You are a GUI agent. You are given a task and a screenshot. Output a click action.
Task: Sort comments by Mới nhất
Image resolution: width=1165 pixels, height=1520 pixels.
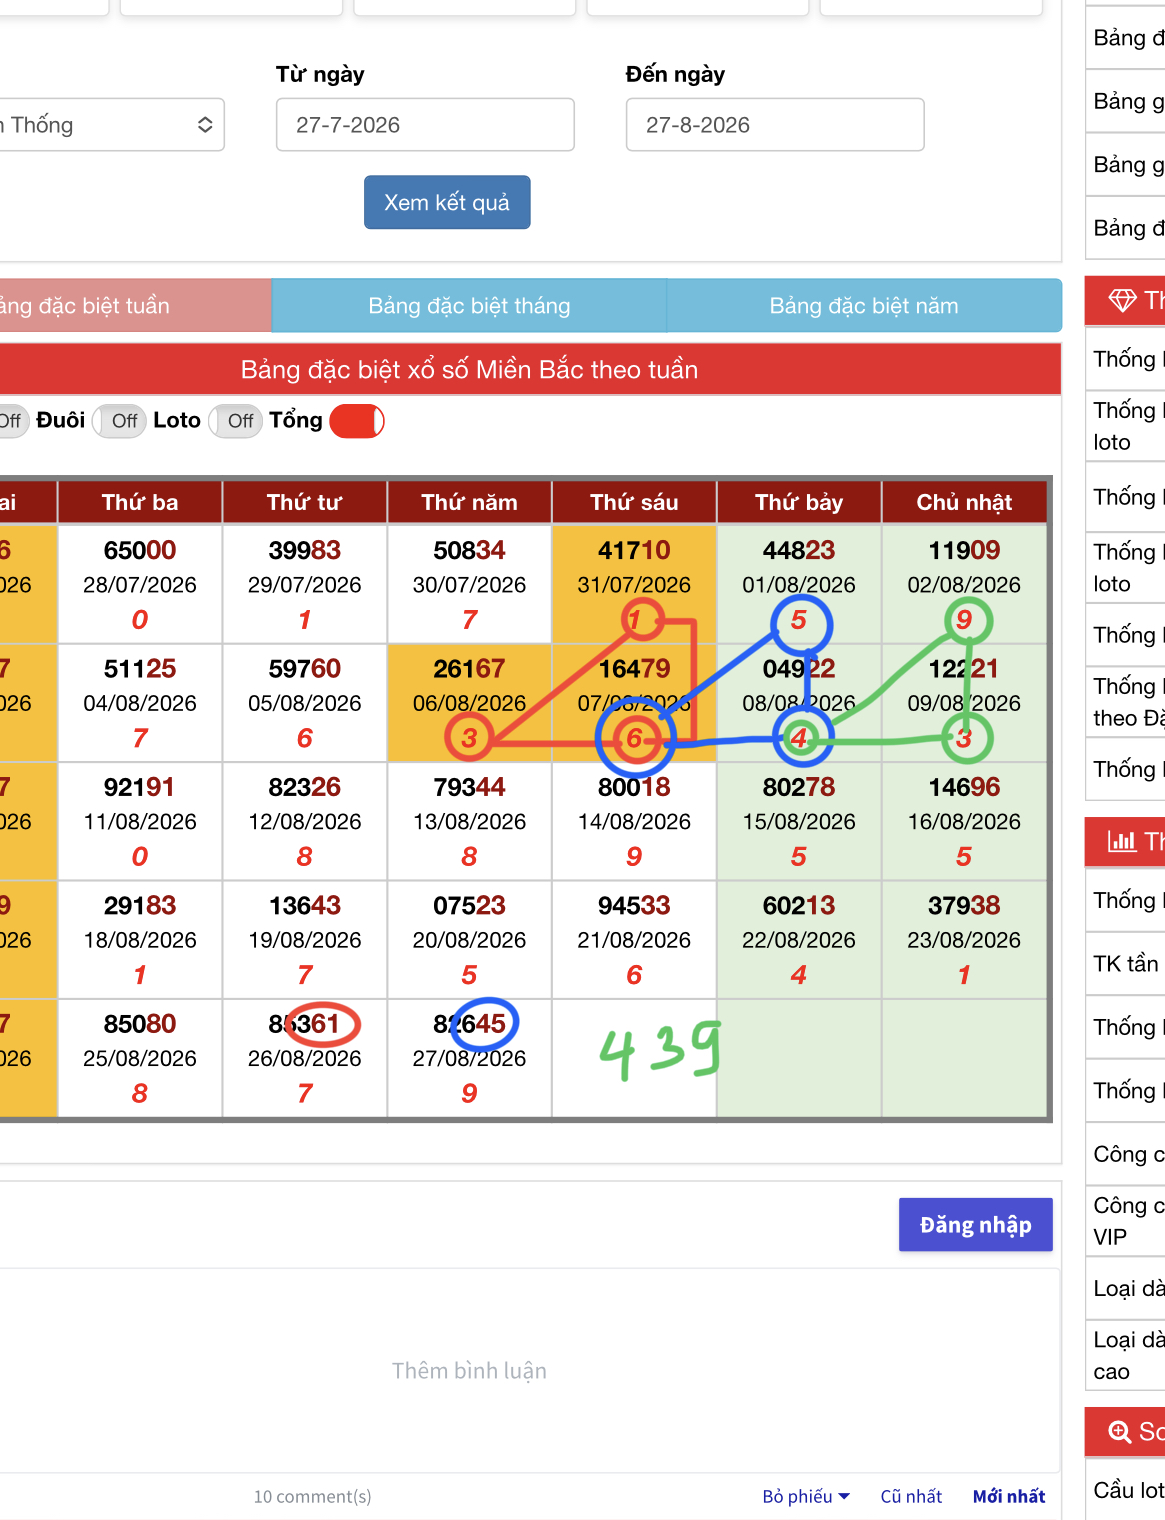1009,1497
